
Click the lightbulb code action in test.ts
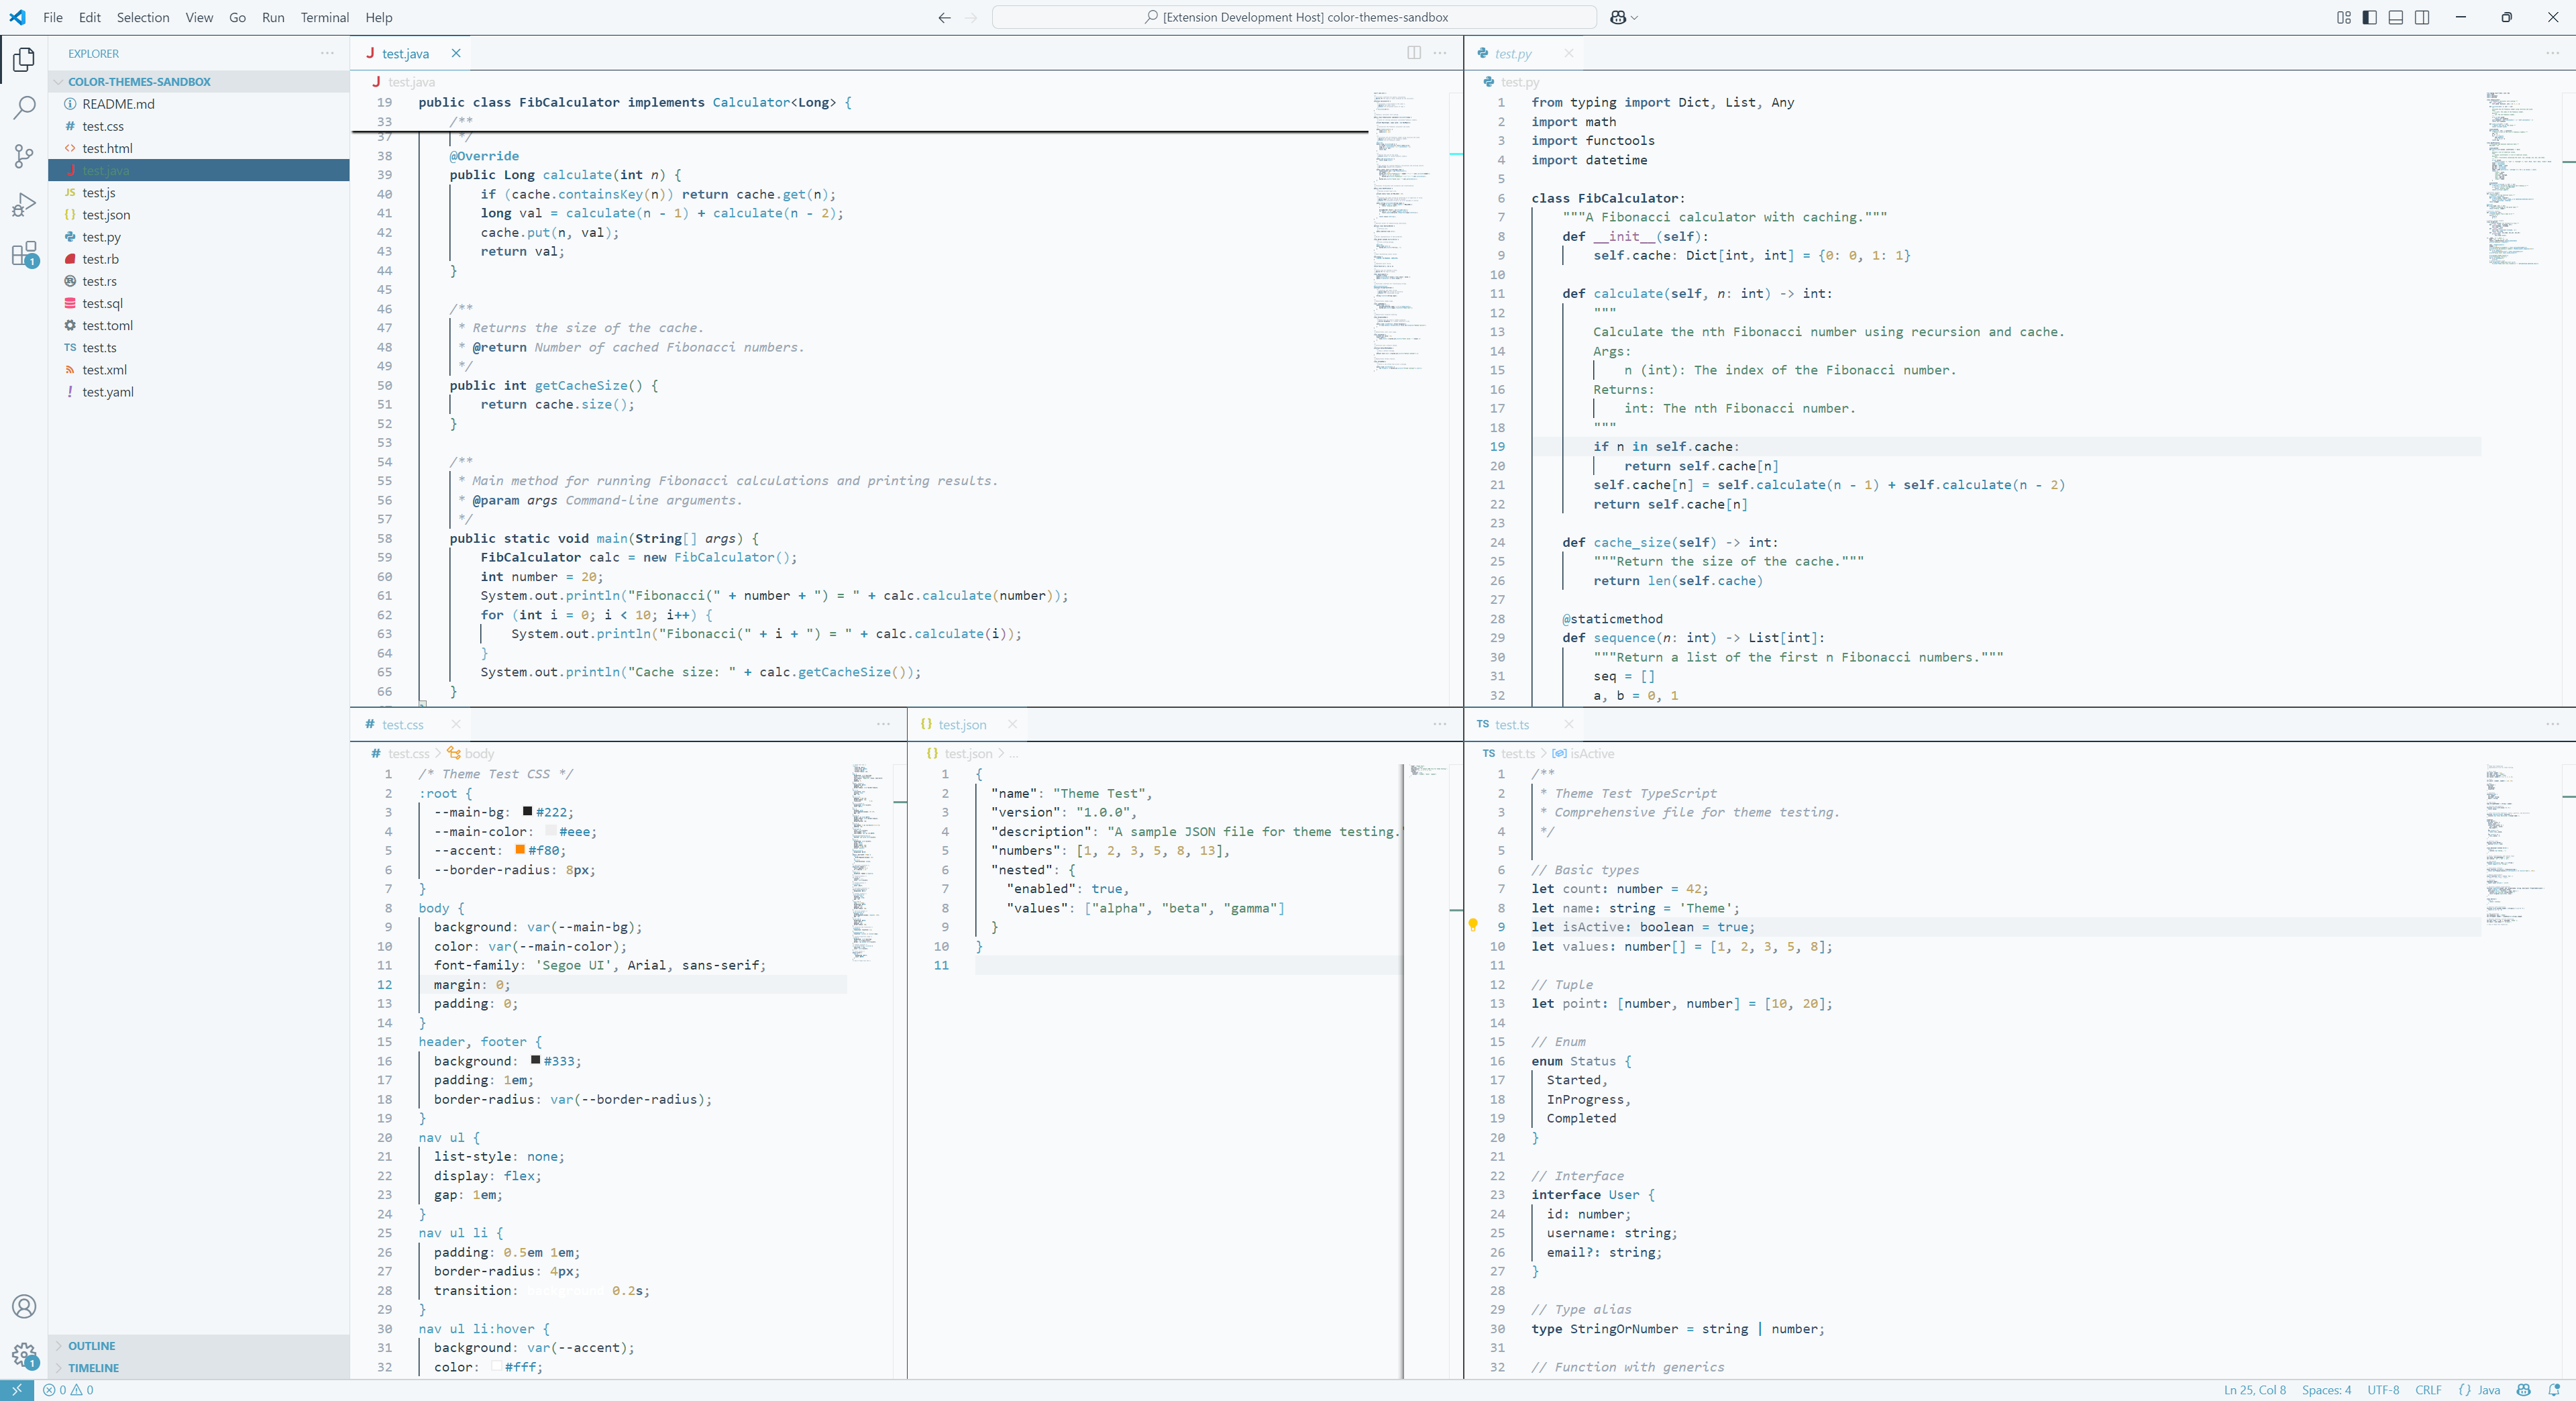1472,925
